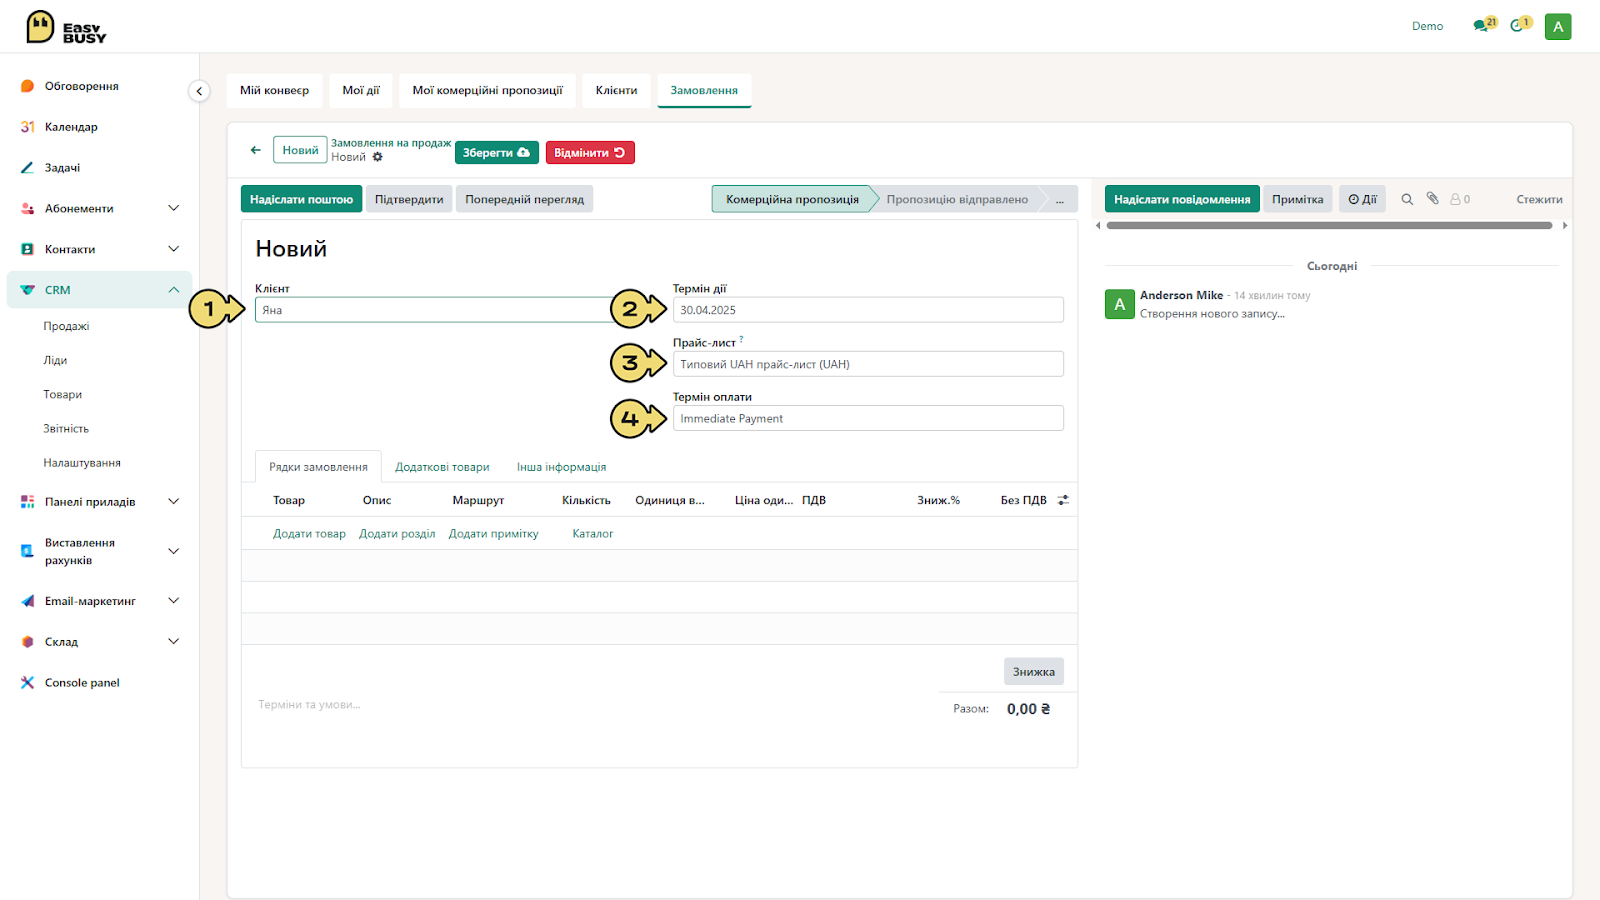Click the Додати товар link
1600x900 pixels.
pos(309,534)
